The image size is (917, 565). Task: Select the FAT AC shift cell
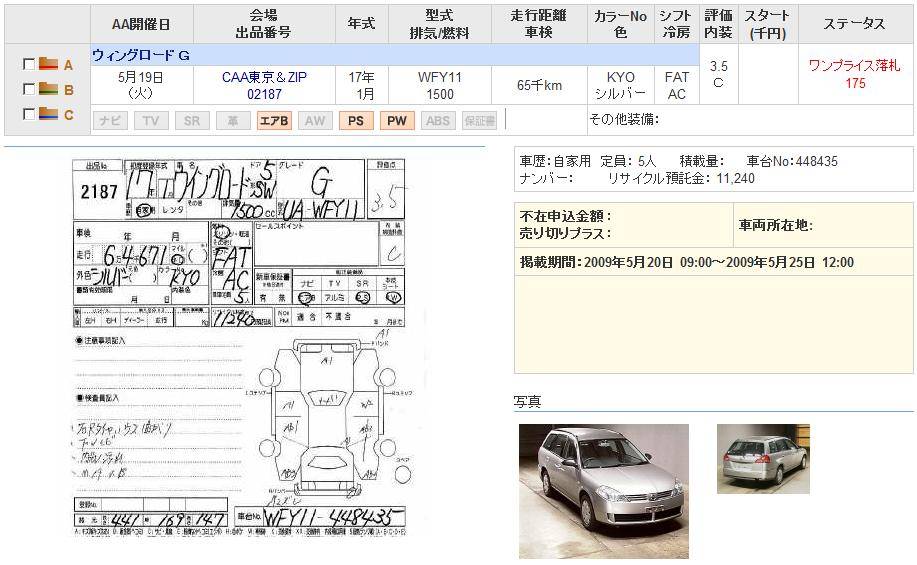point(677,85)
